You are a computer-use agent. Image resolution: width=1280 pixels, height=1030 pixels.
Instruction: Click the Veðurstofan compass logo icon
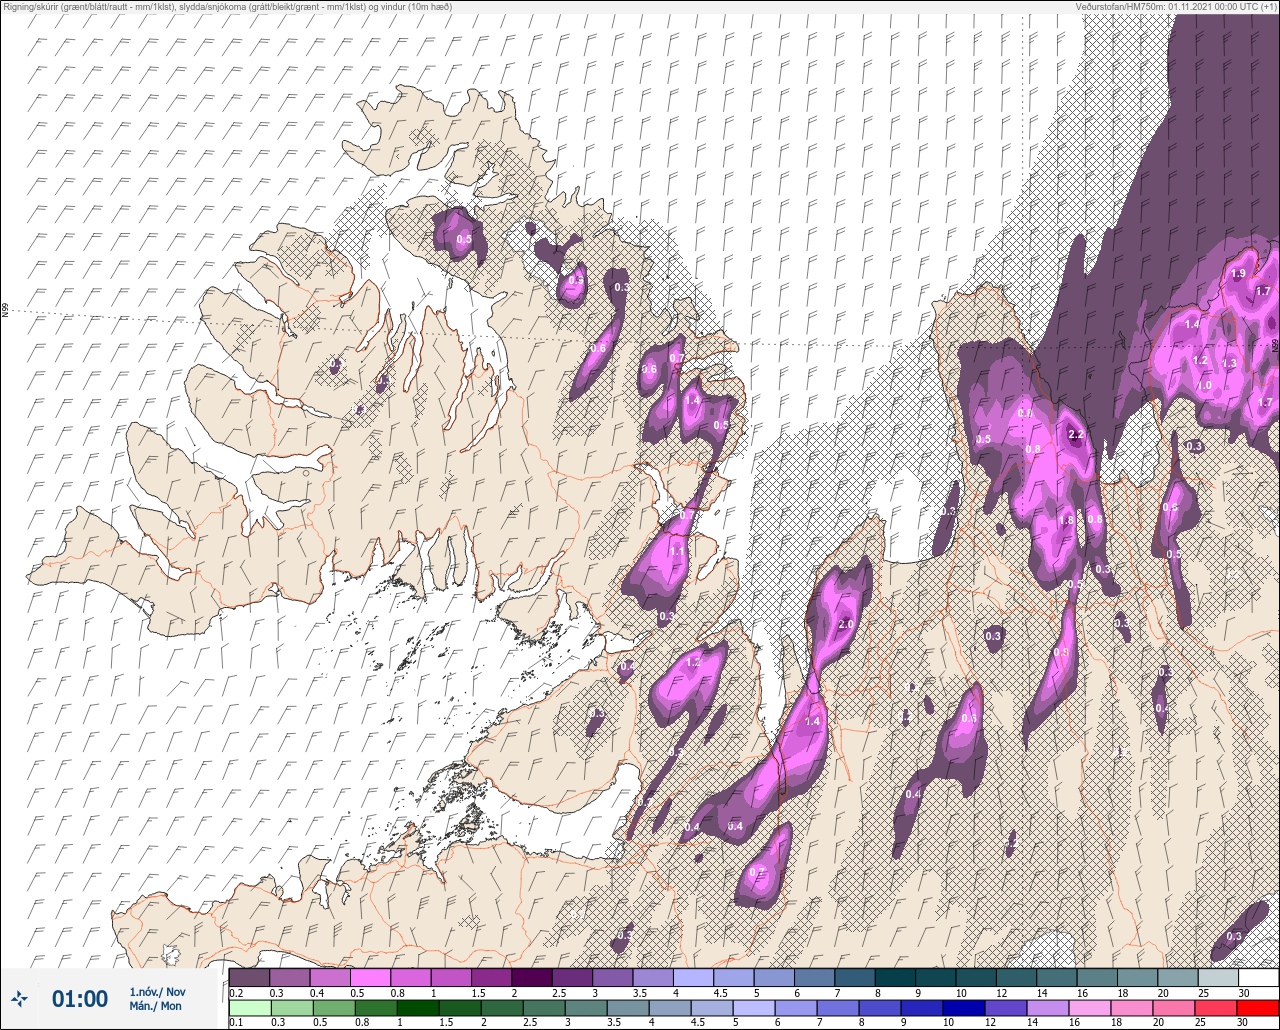[x=19, y=998]
